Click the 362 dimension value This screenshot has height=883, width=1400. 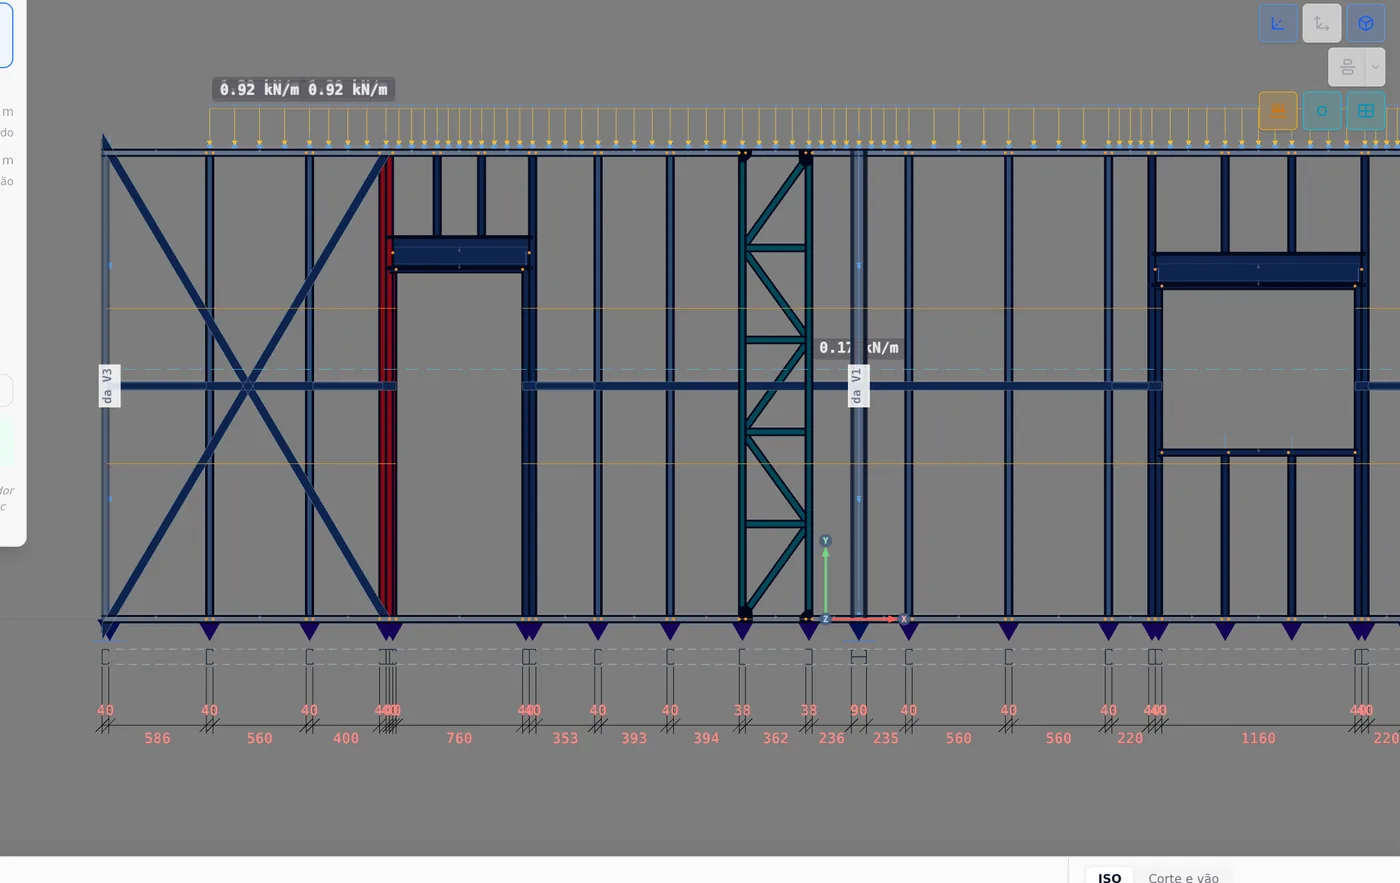point(776,738)
